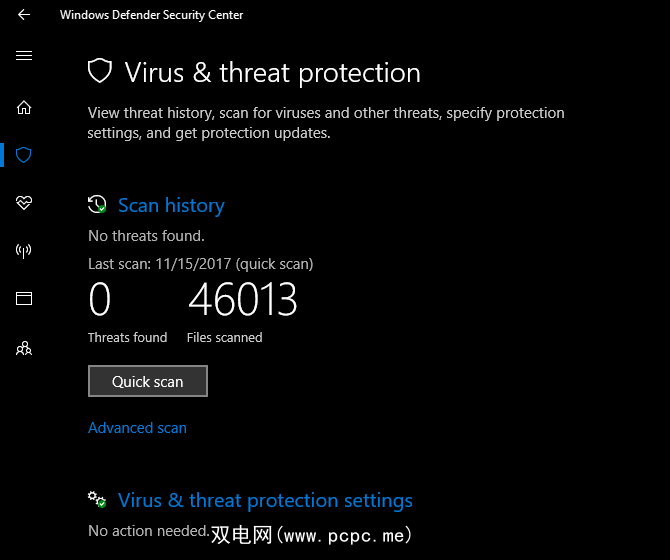Click the Scan history clock icon
The height and width of the screenshot is (560, 670).
coord(97,205)
